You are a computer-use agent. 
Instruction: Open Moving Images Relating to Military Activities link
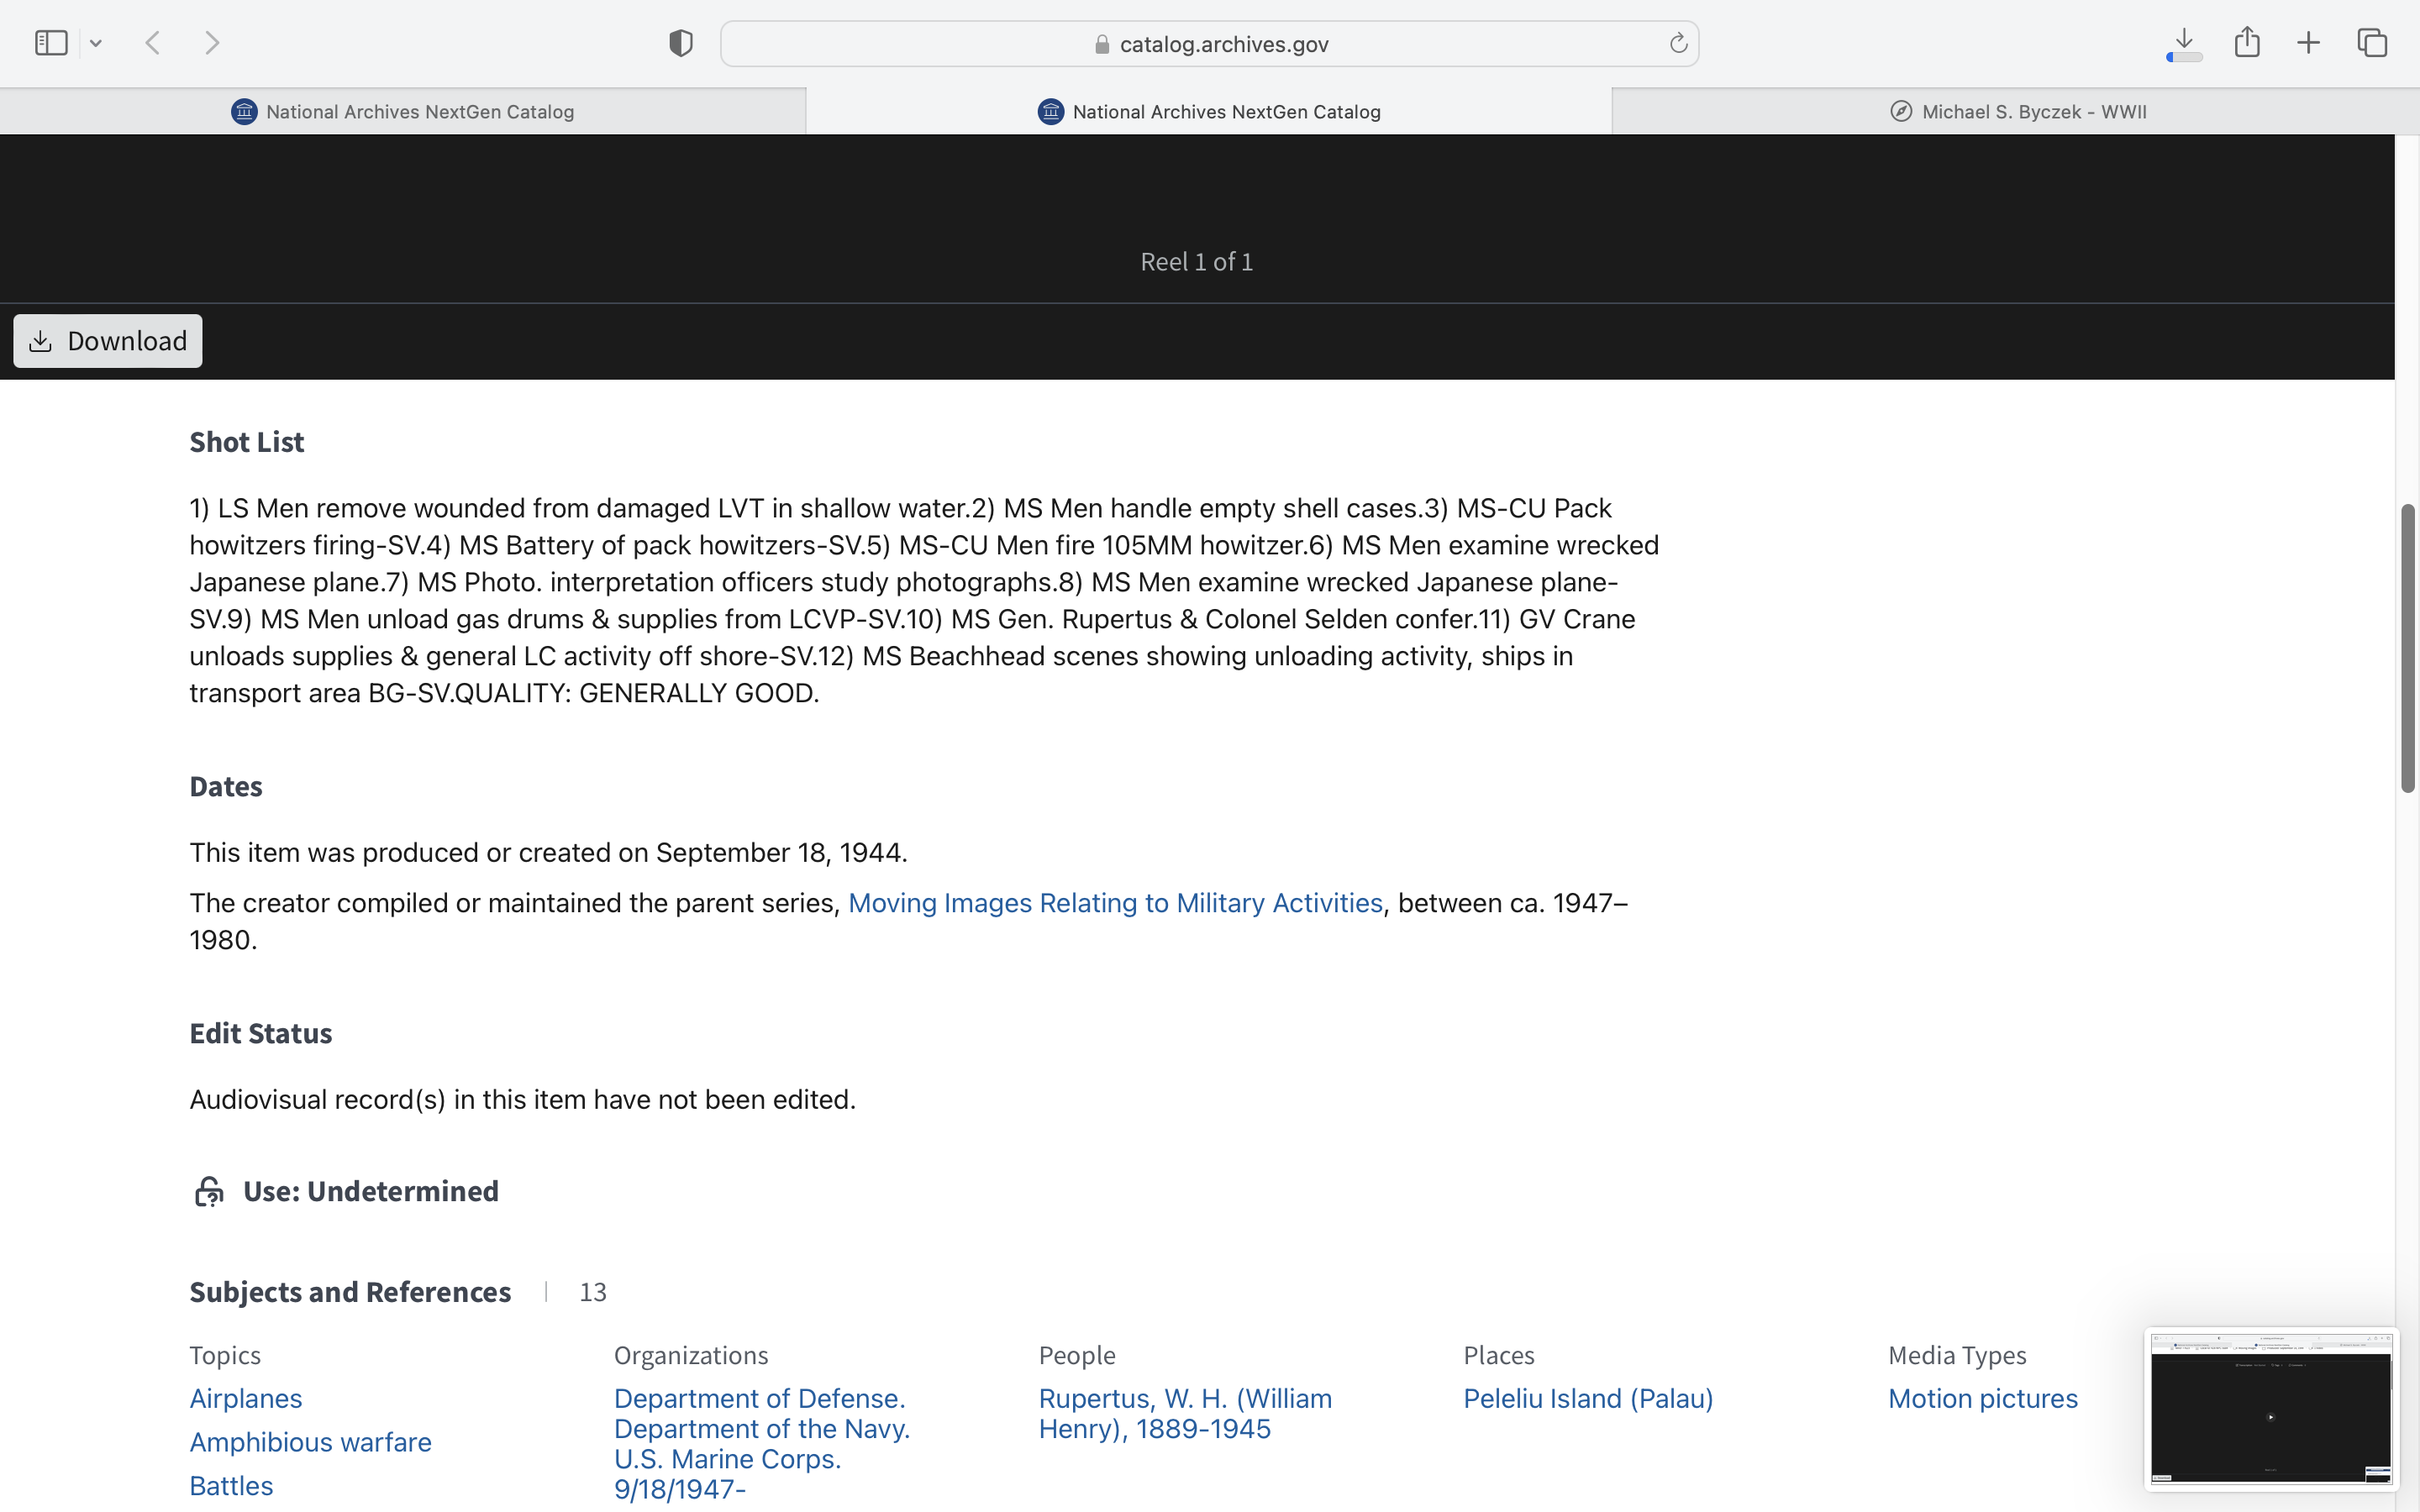[1115, 903]
